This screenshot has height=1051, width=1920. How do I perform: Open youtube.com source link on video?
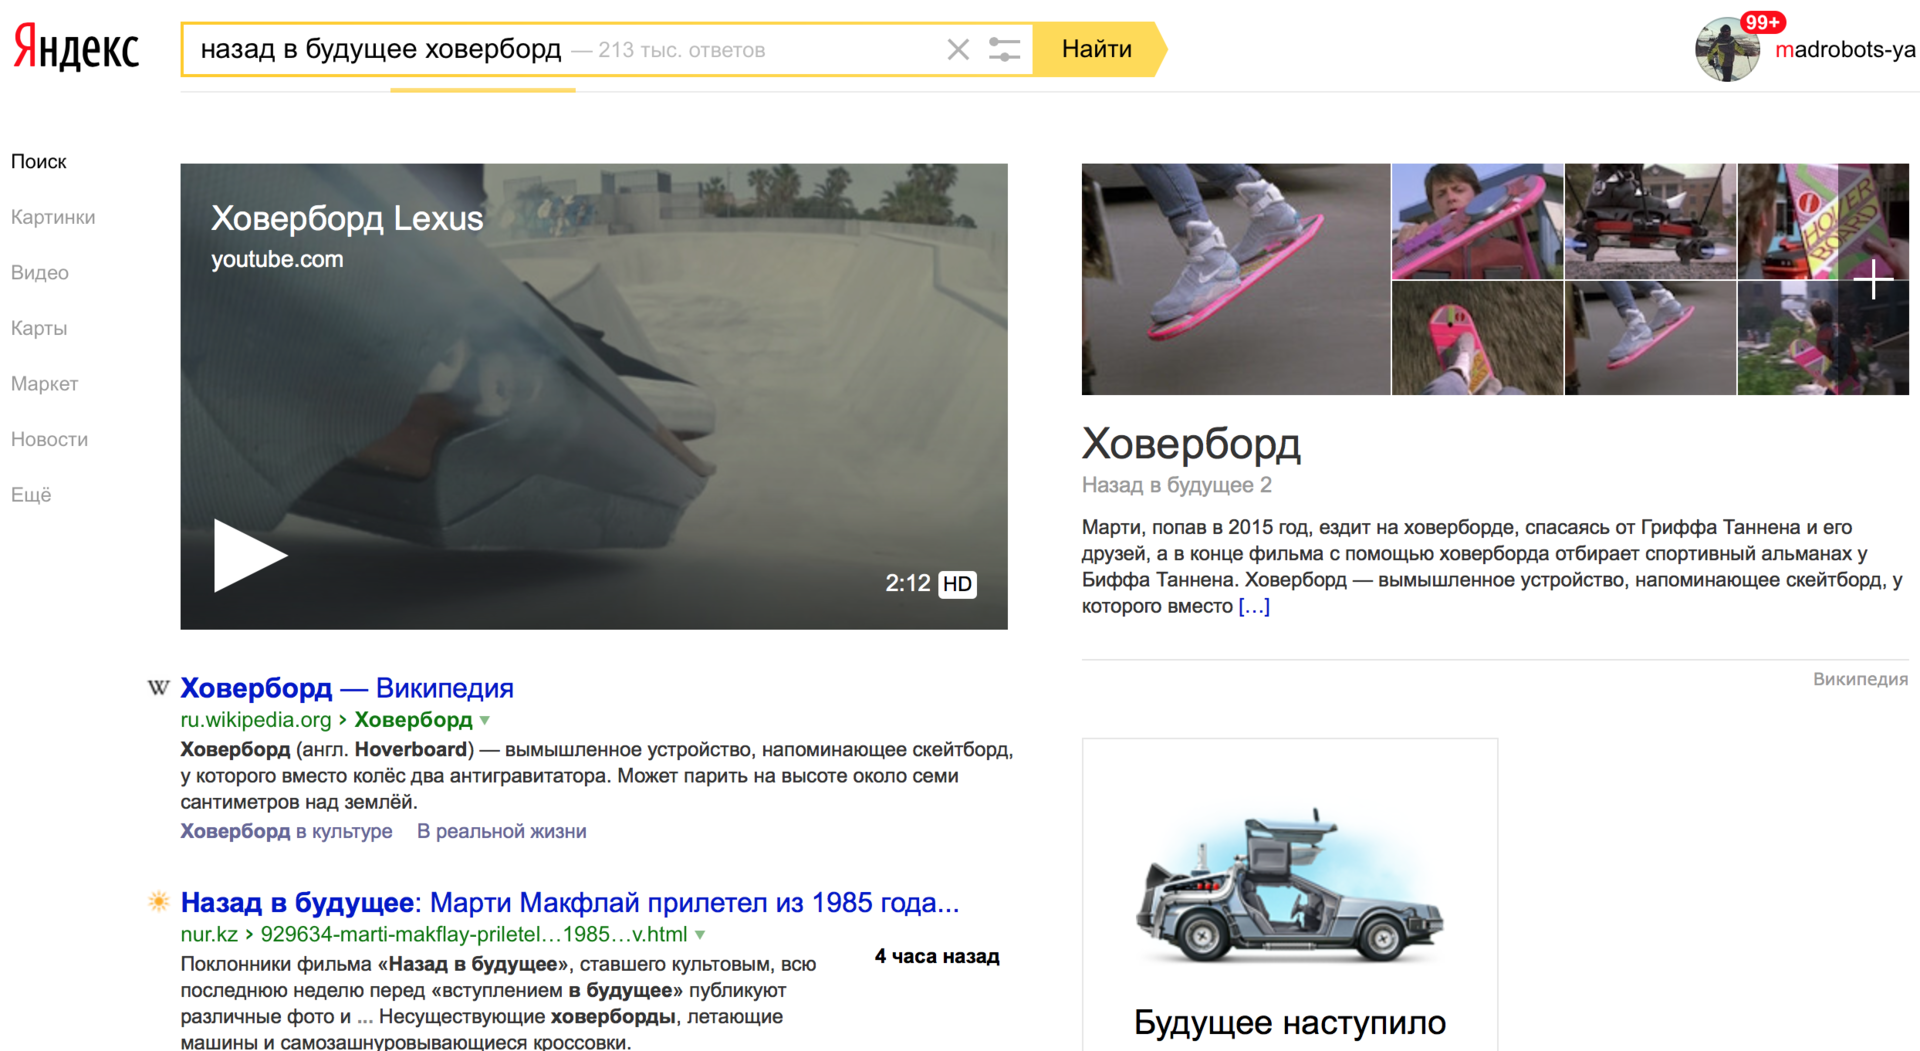277,259
